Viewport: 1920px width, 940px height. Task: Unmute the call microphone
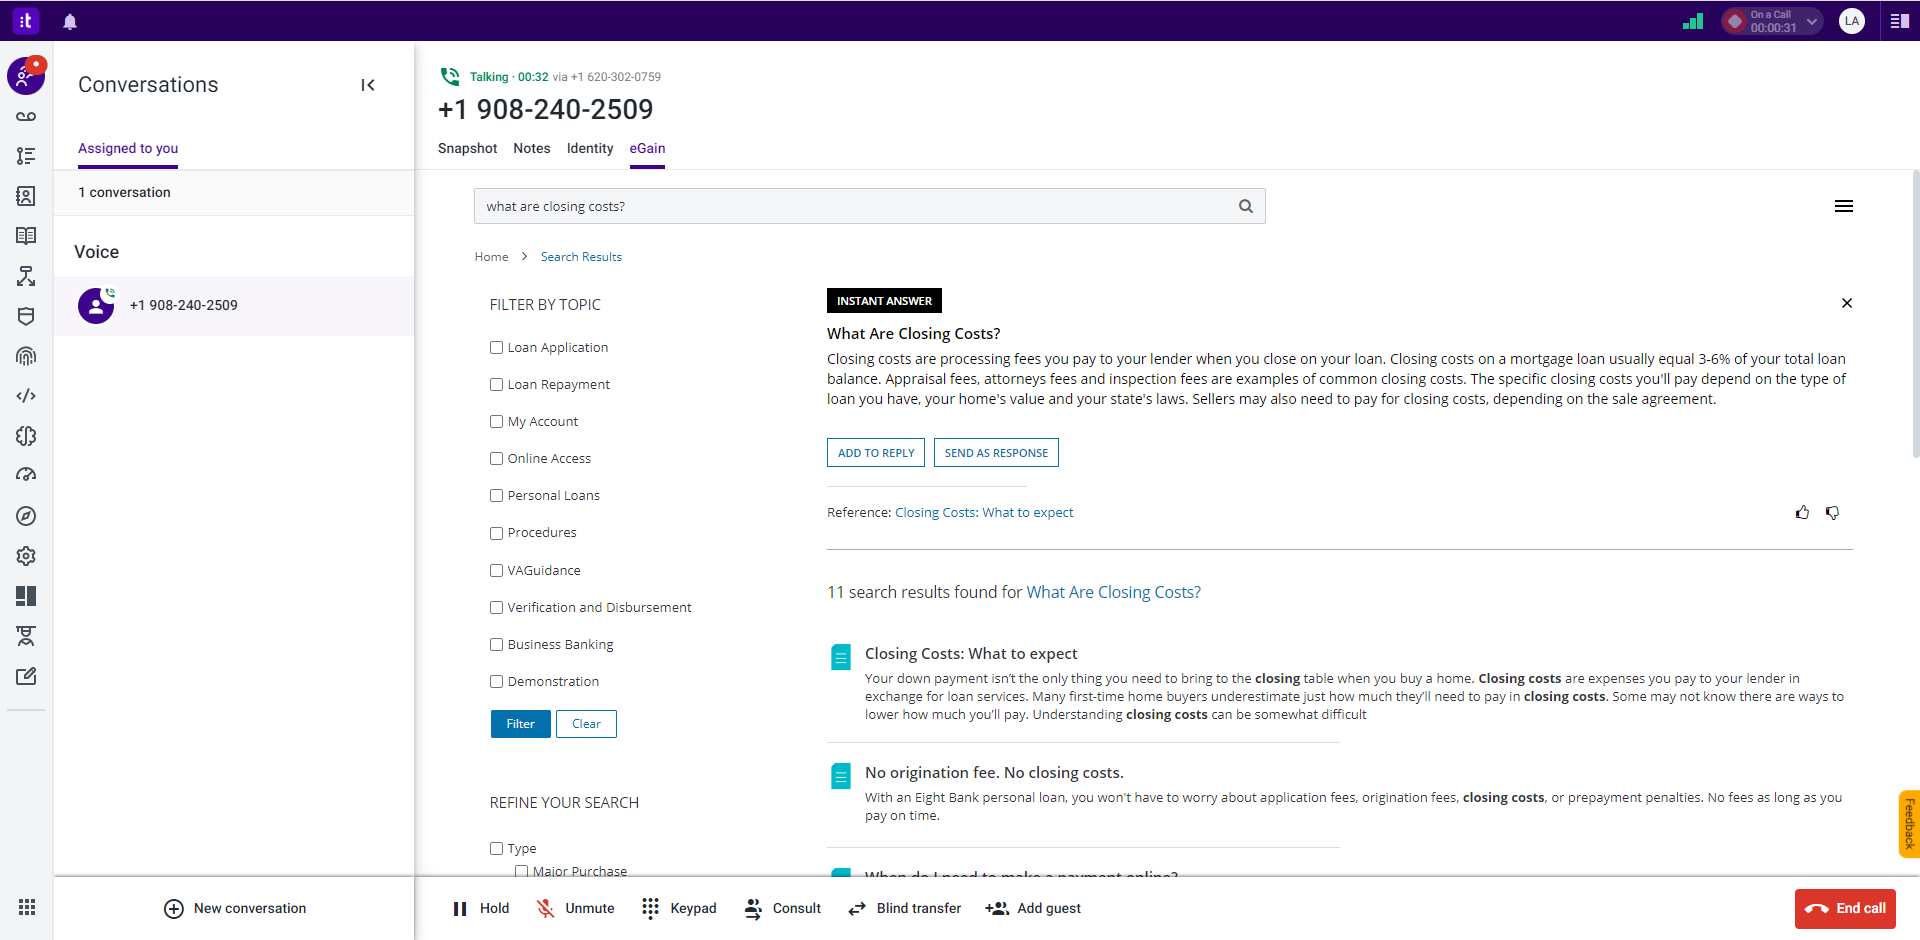(575, 908)
